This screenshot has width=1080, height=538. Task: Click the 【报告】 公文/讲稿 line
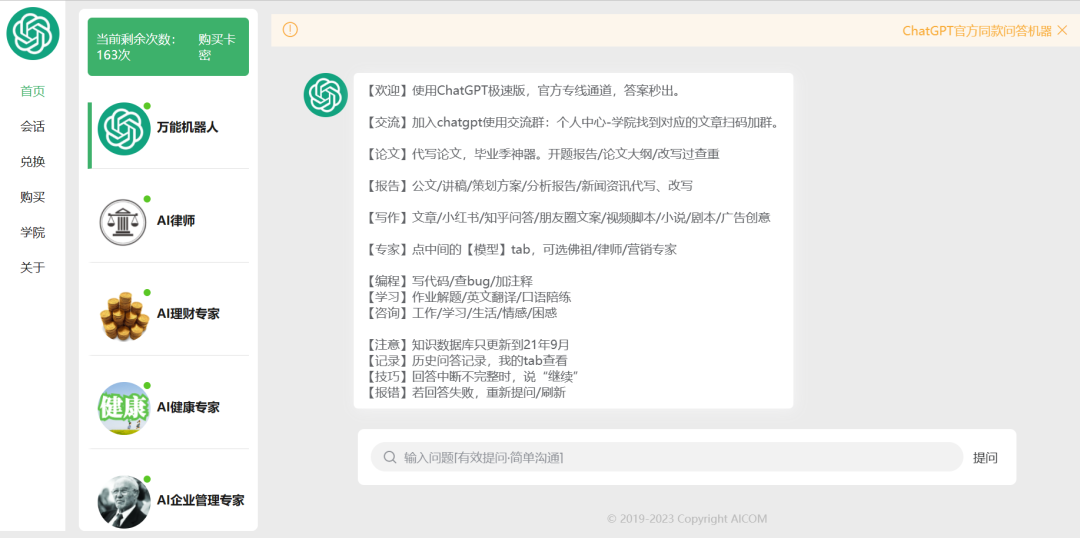[x=528, y=186]
